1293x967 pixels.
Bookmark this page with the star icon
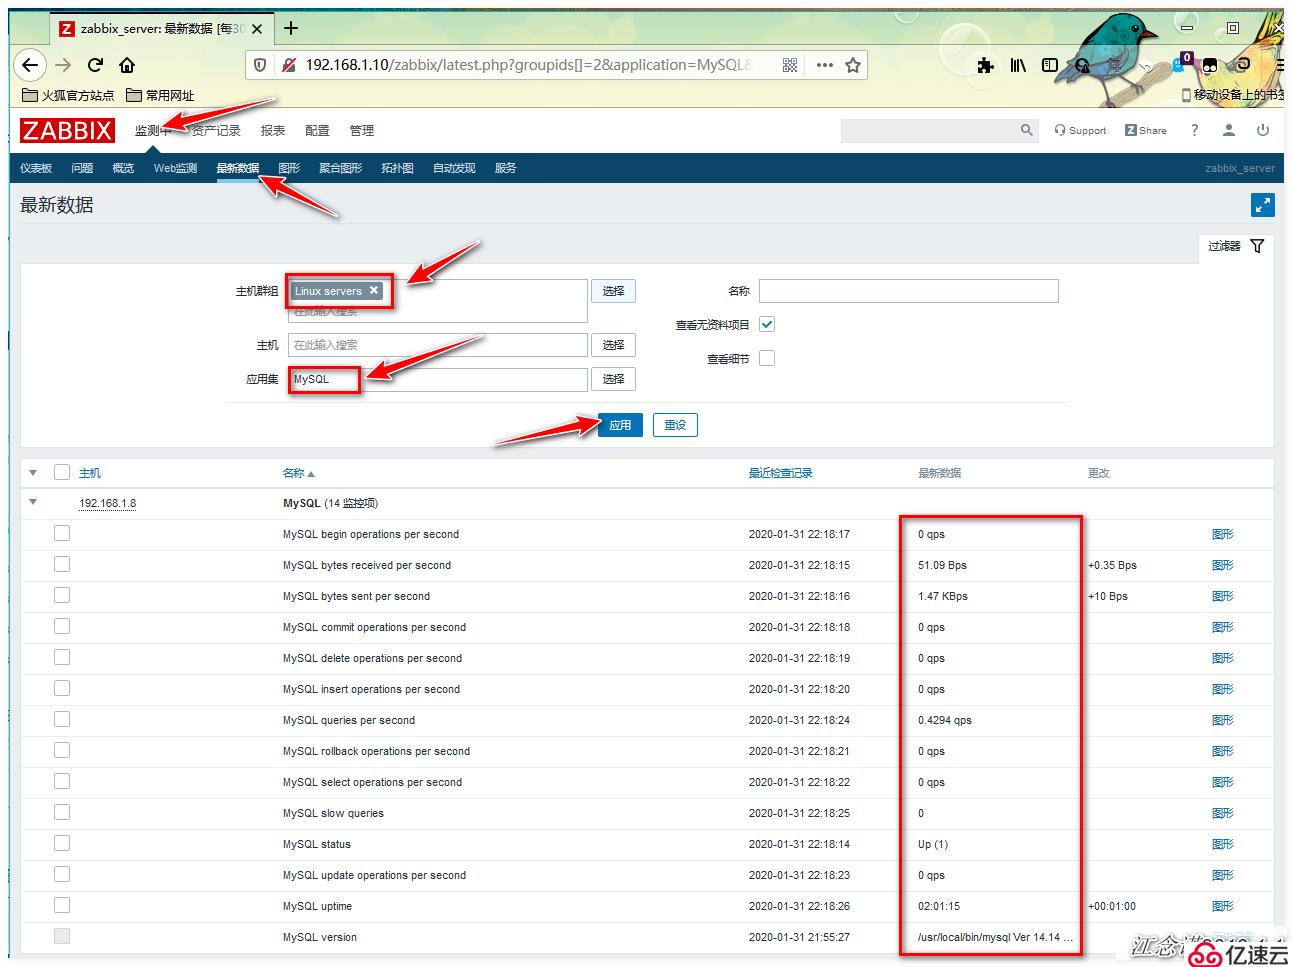[x=853, y=65]
